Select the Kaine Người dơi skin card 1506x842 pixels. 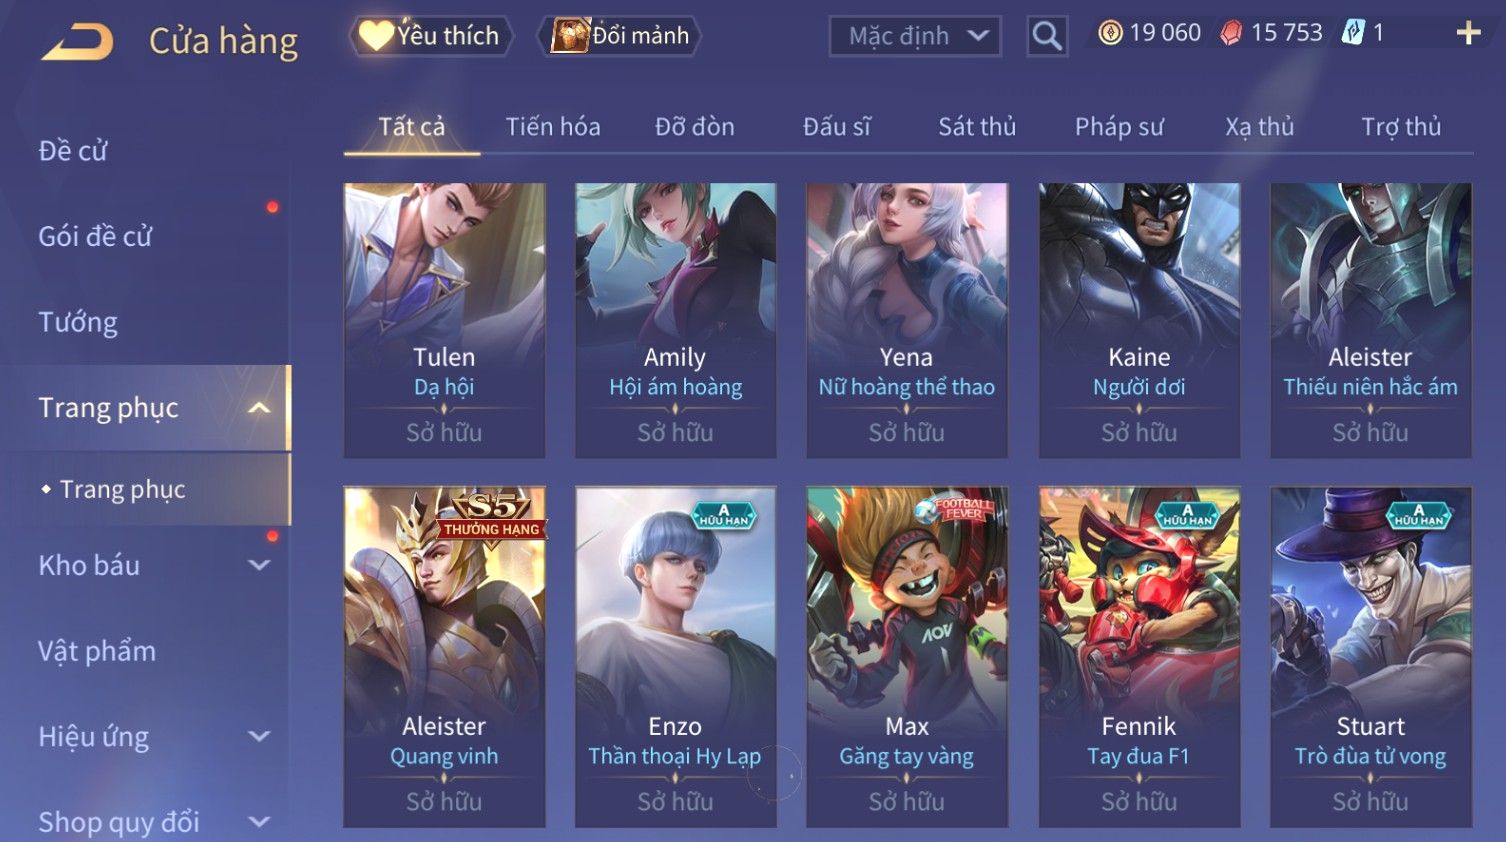[1139, 320]
